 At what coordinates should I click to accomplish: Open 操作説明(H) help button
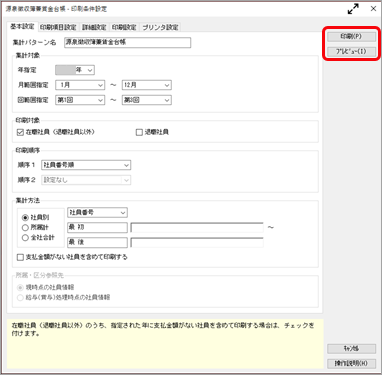tap(351, 363)
